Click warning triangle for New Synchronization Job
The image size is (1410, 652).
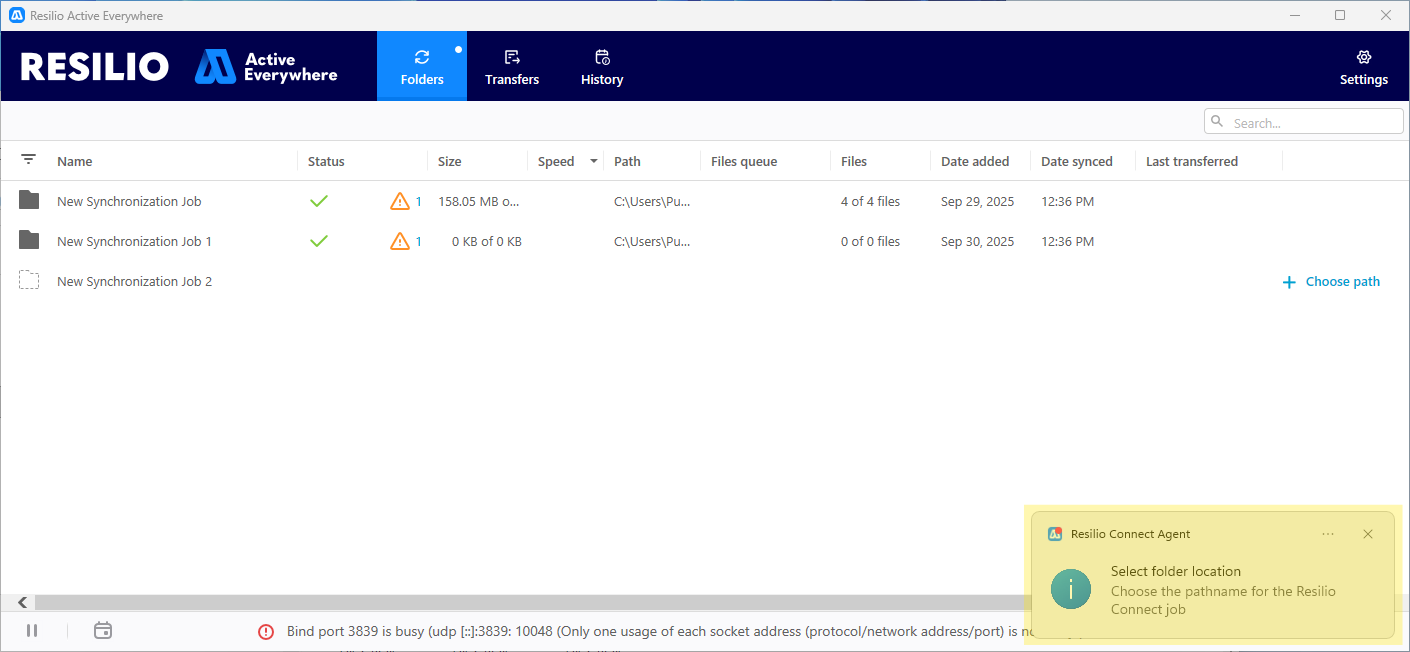(x=400, y=202)
